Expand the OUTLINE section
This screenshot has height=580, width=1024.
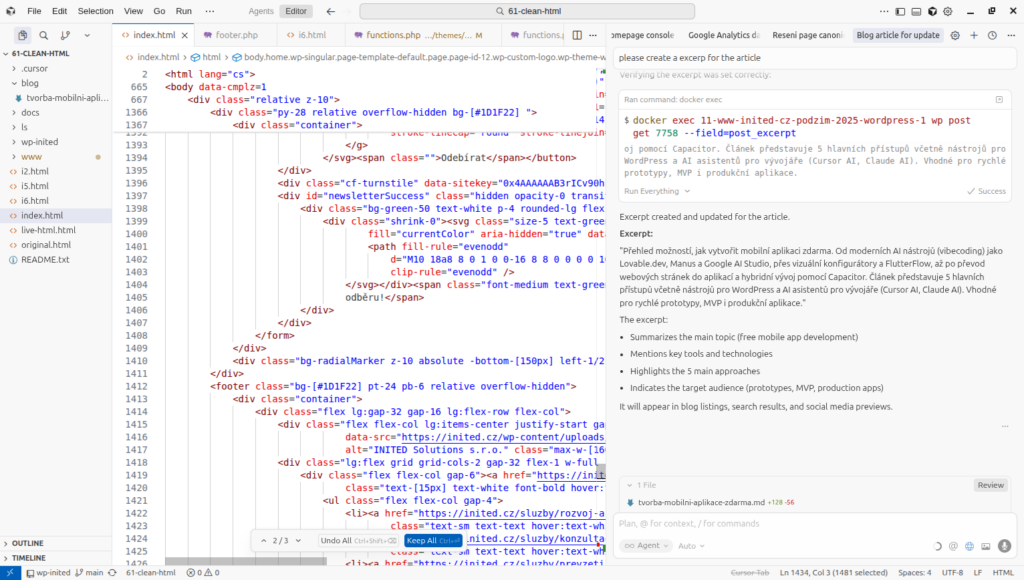pyautogui.click(x=29, y=543)
